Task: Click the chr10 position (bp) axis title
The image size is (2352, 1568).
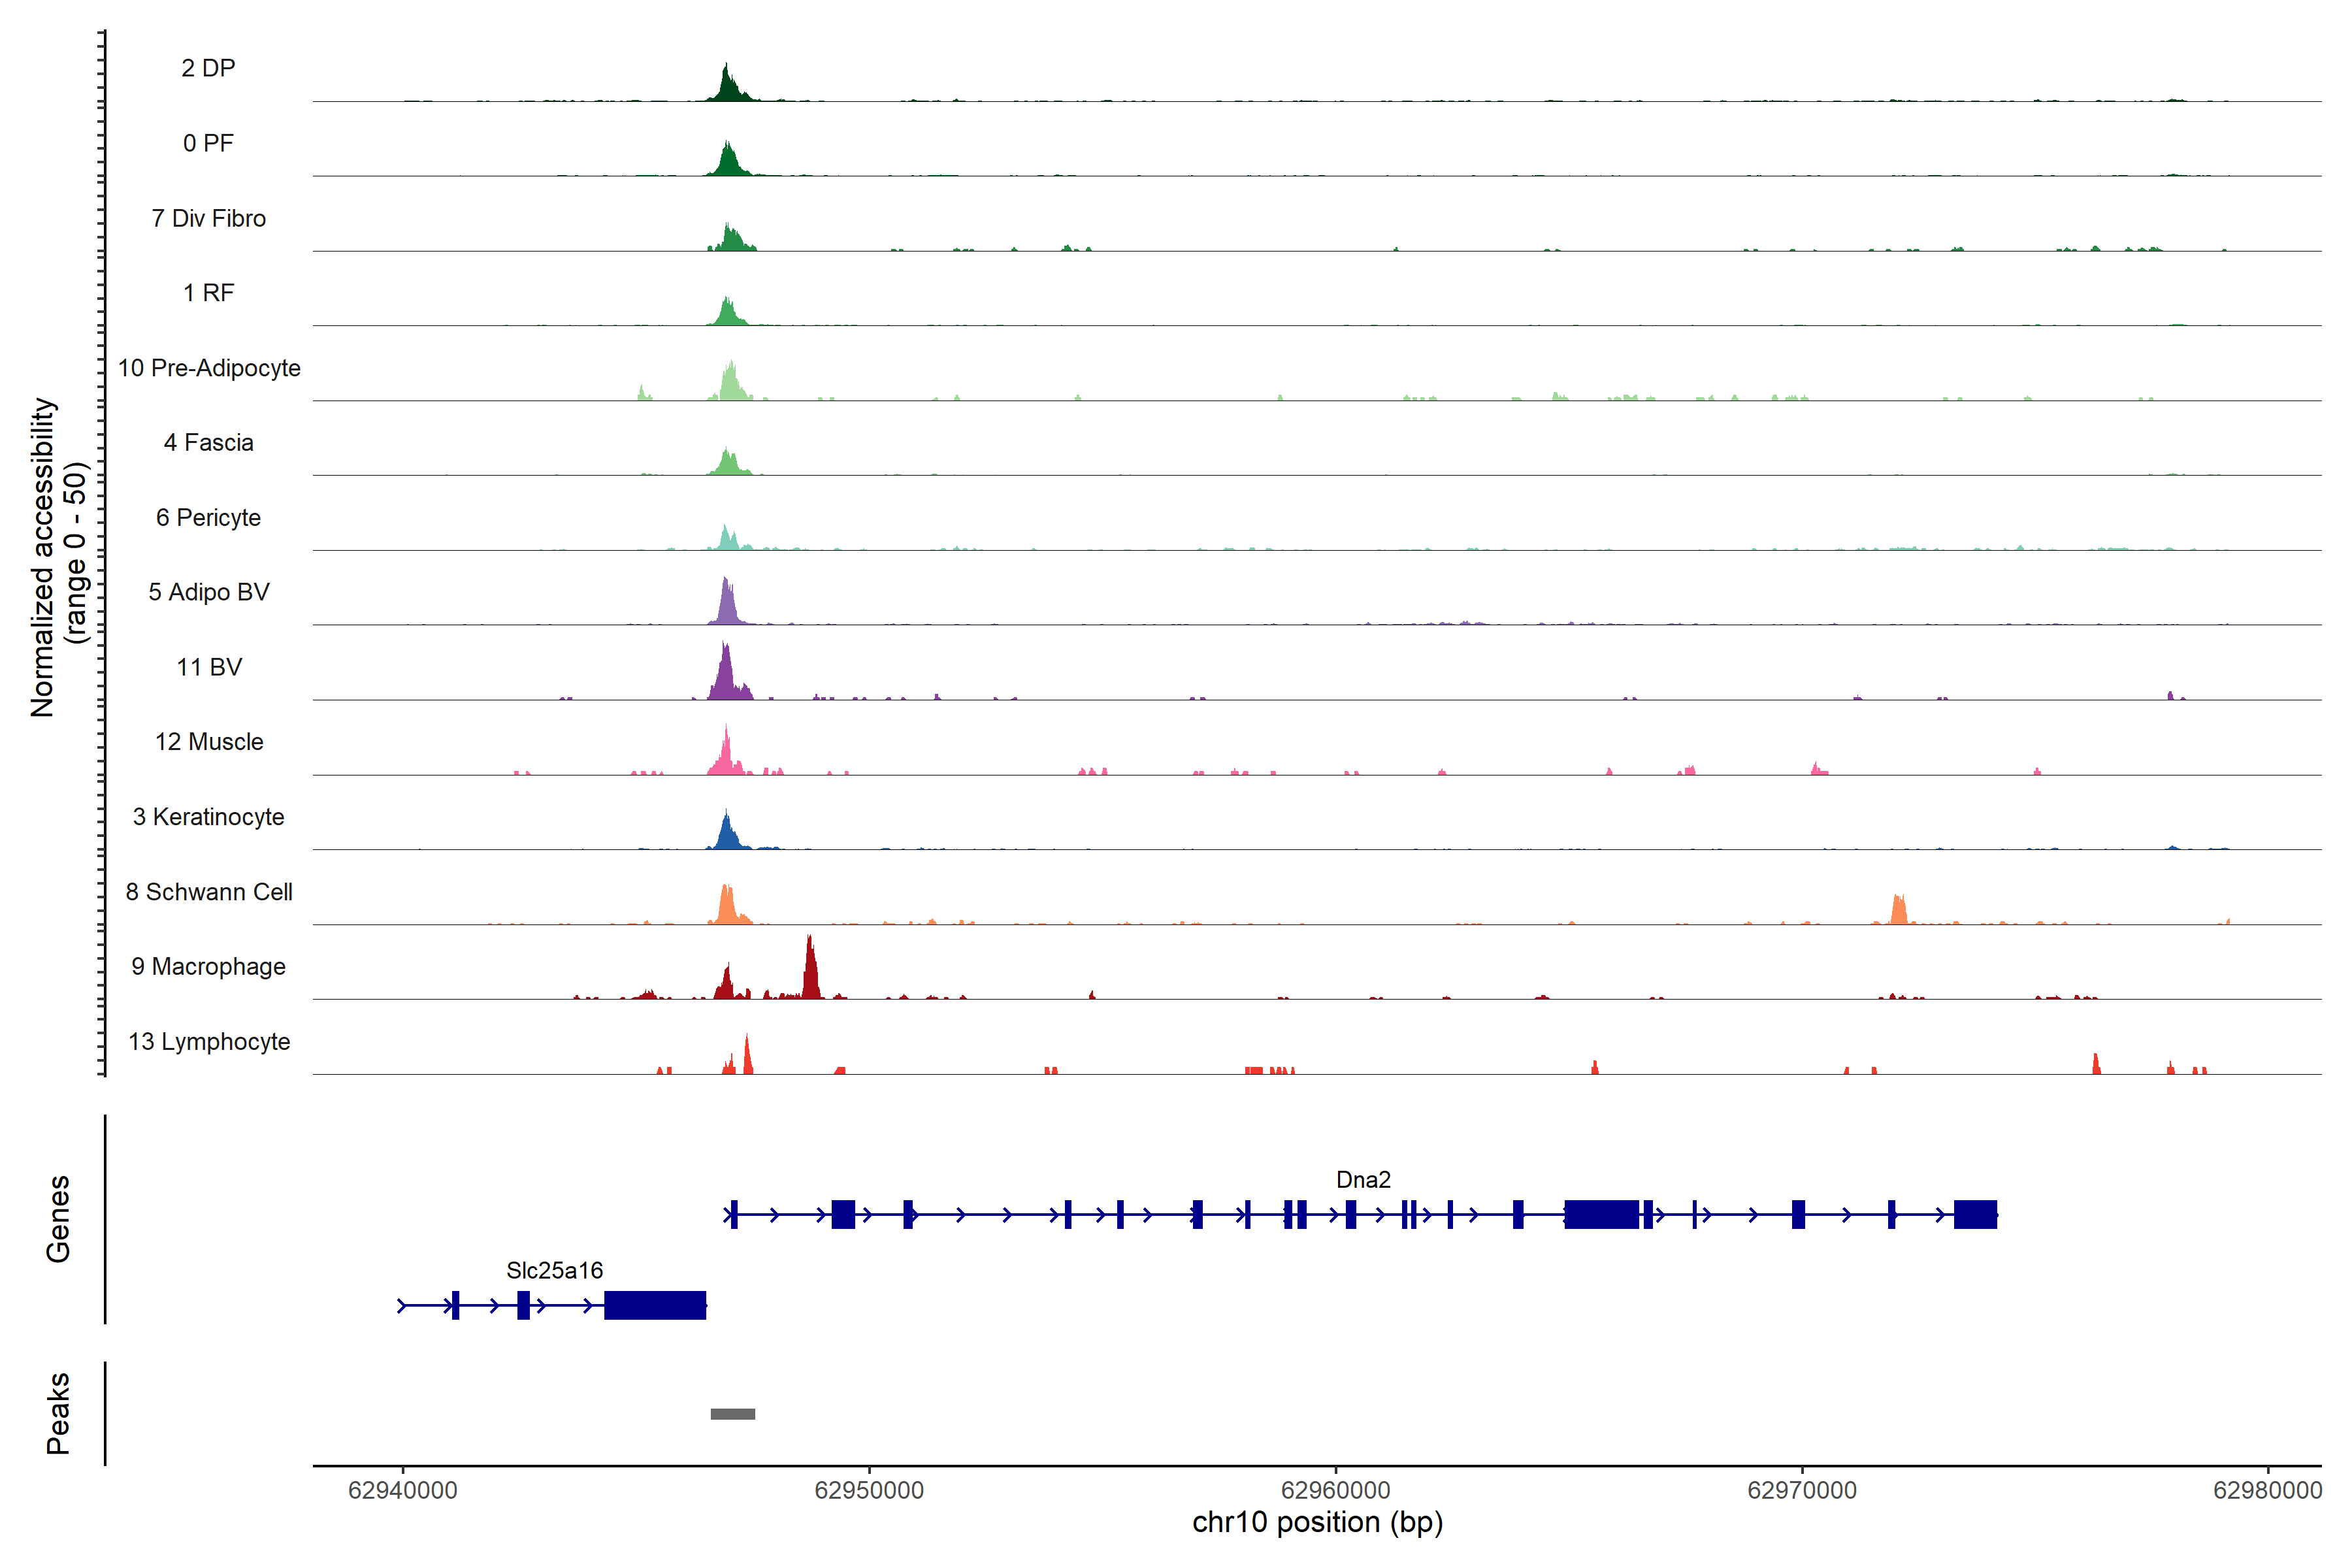Action: point(1317,1523)
